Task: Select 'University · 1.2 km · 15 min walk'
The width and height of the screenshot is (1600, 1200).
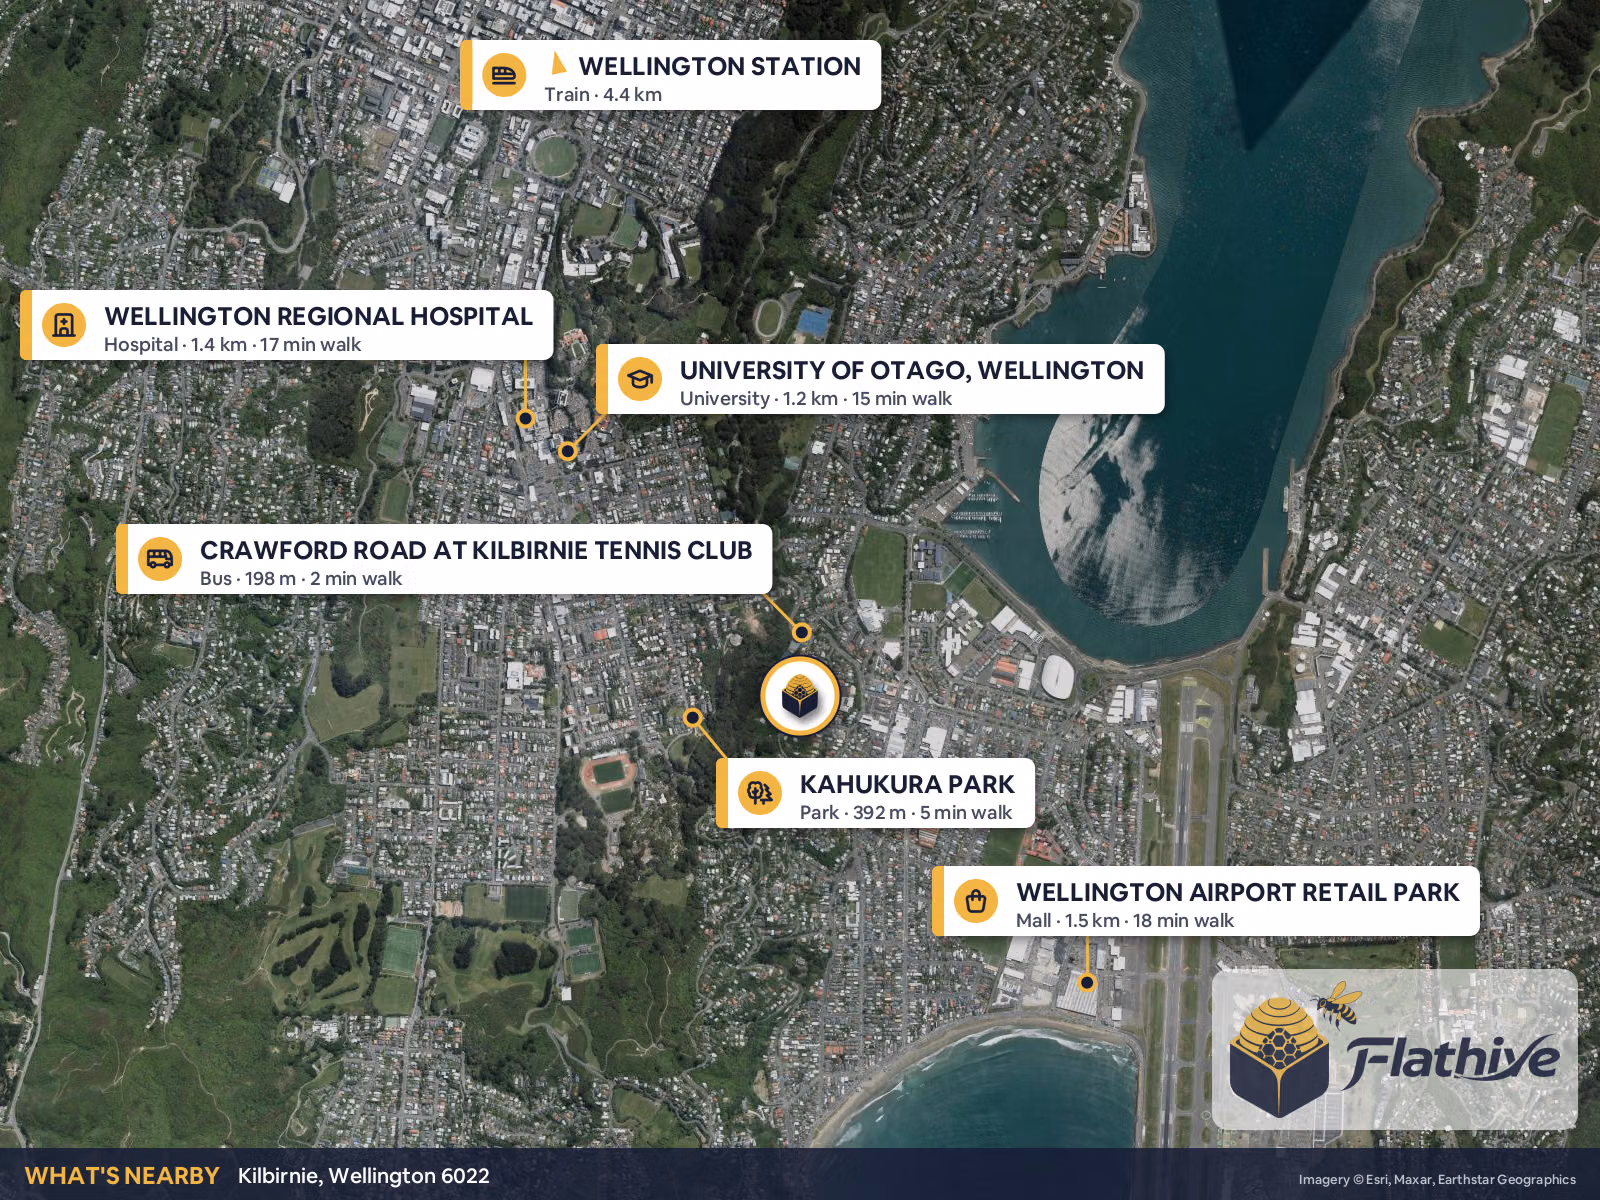Action: point(816,399)
